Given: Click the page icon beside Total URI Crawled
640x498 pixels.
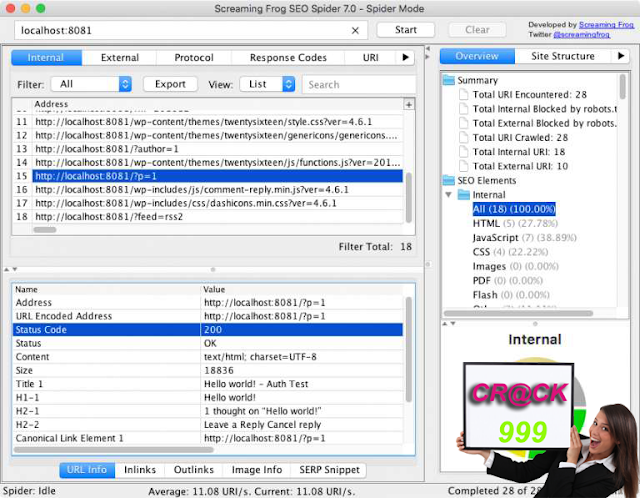Looking at the screenshot, I should click(x=464, y=138).
